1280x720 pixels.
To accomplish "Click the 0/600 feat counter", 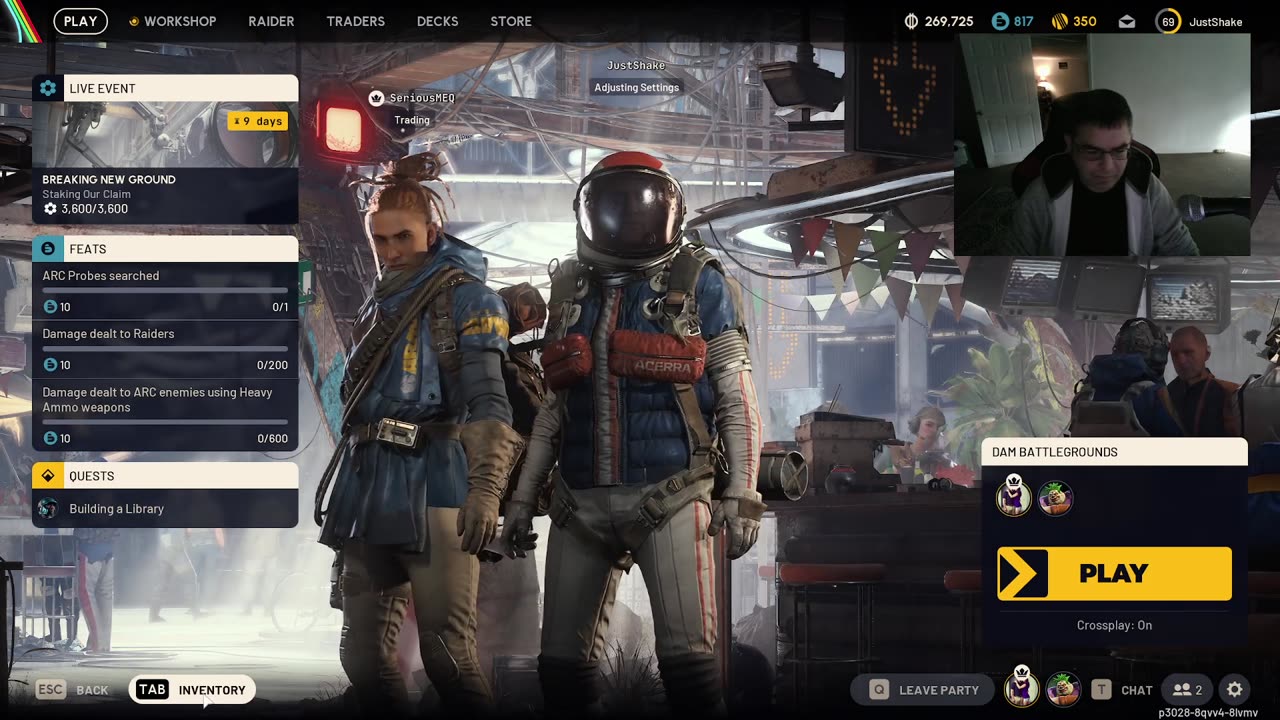I will (x=272, y=438).
